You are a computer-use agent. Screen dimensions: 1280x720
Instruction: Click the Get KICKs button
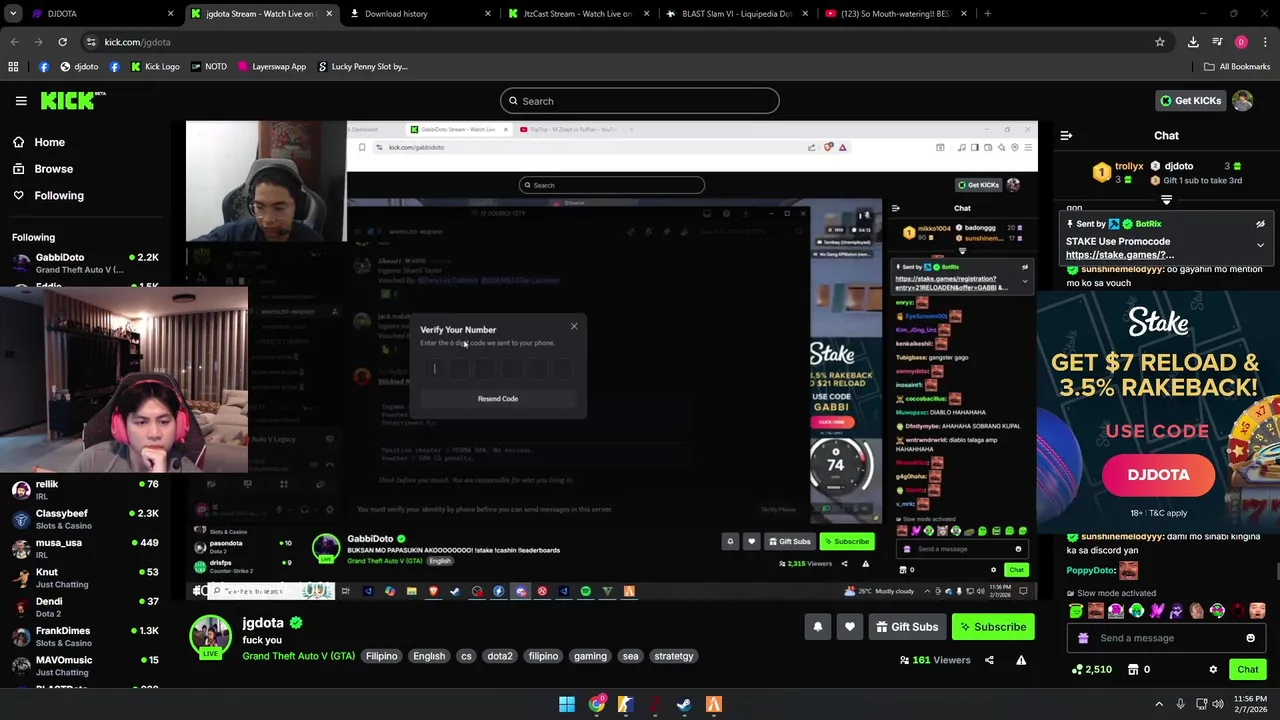(1189, 101)
